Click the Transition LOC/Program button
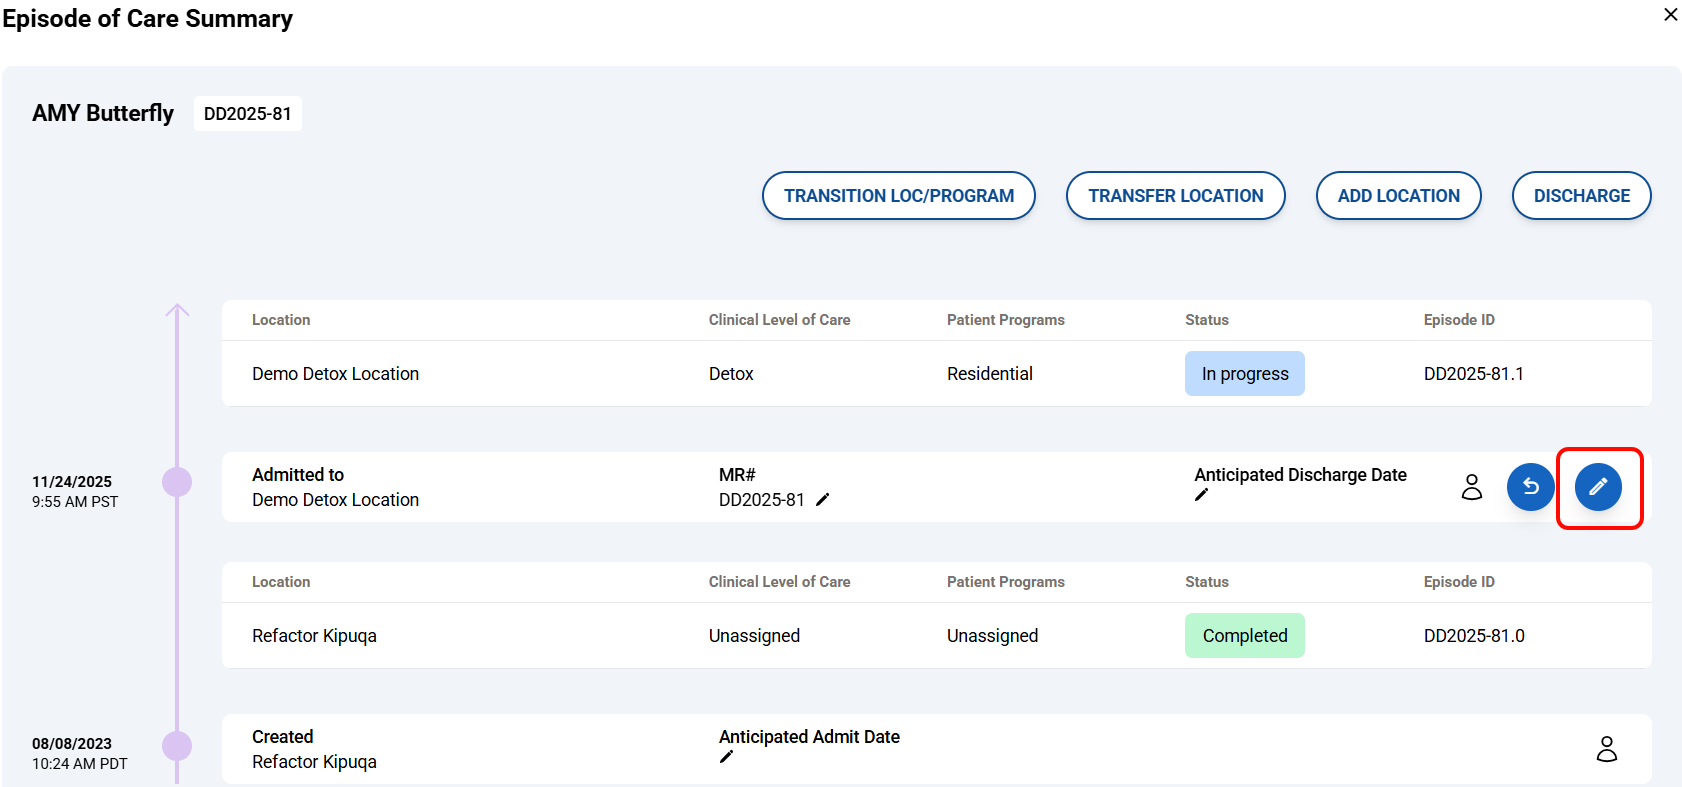This screenshot has height=787, width=1682. tap(898, 196)
